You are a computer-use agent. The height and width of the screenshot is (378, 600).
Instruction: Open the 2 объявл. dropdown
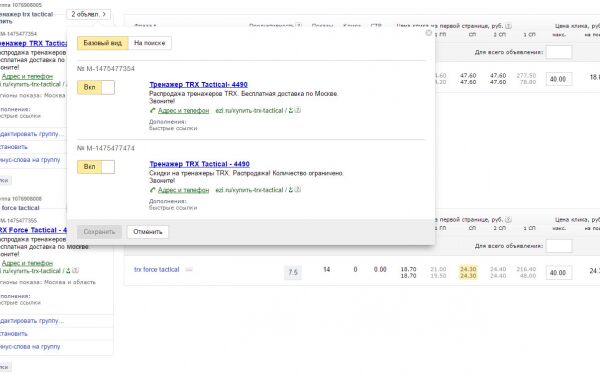(x=88, y=14)
